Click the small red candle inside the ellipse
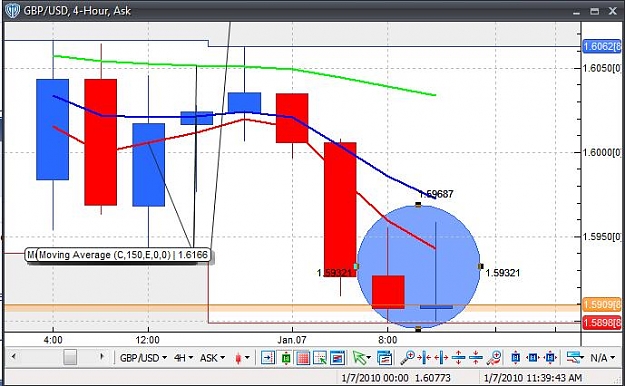The width and height of the screenshot is (625, 386). [388, 292]
